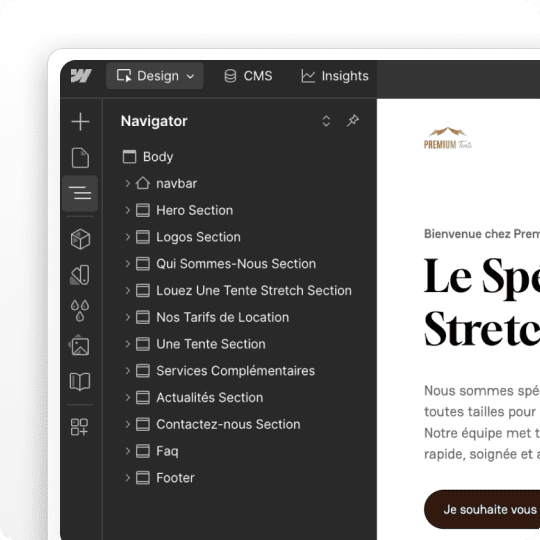
Task: Expand the Footer chevron
Action: click(x=127, y=478)
